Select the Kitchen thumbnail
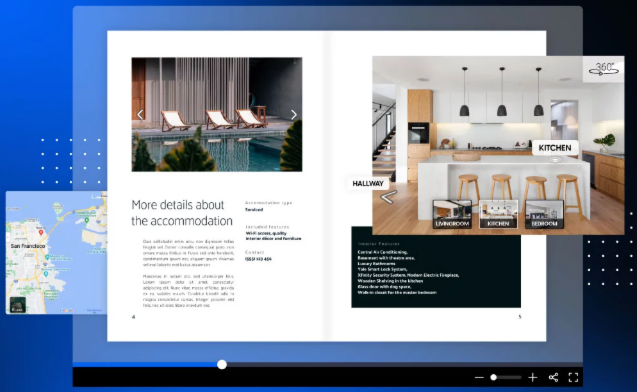This screenshot has width=637, height=392. click(498, 214)
